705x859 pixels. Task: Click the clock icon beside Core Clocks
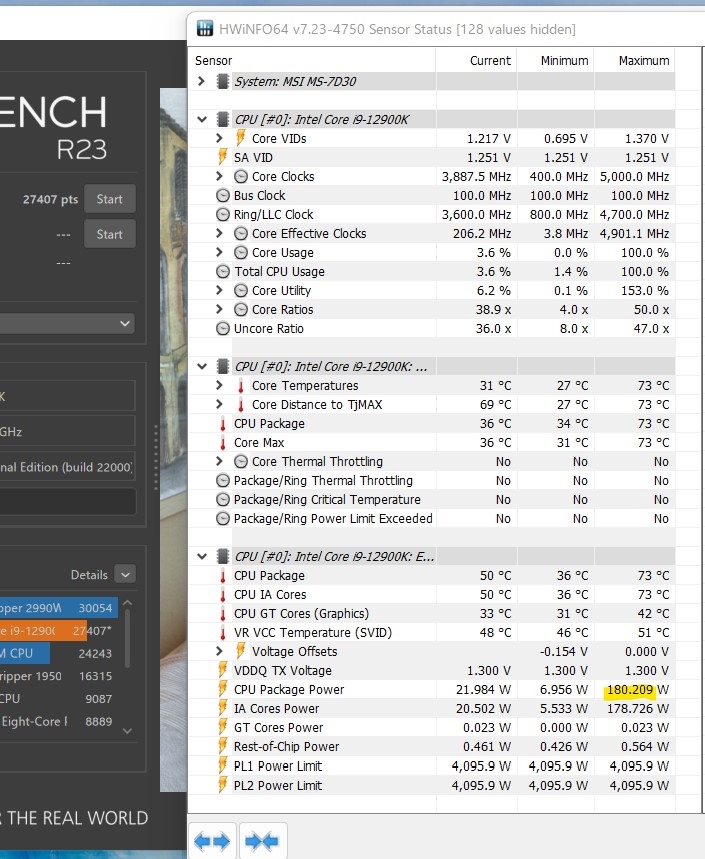point(240,176)
